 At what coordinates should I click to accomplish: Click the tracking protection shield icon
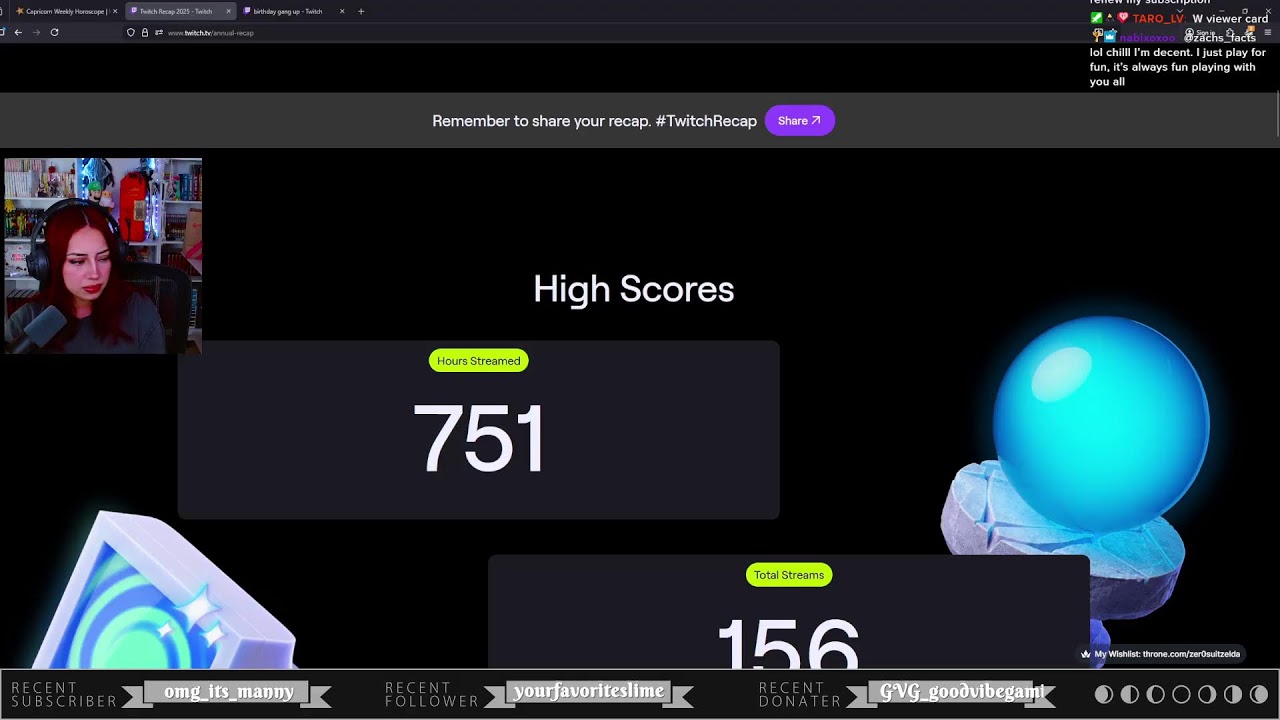130,32
